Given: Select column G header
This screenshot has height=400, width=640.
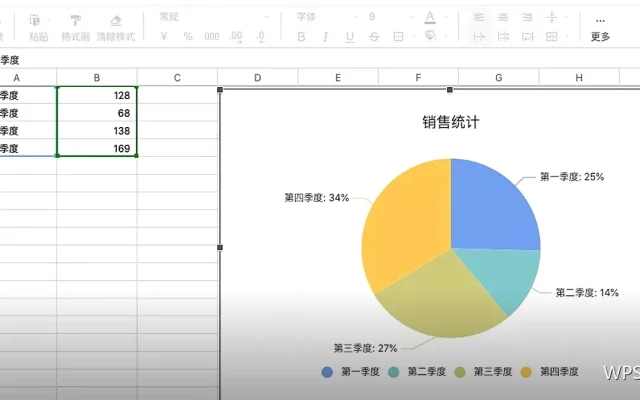Looking at the screenshot, I should coord(499,78).
